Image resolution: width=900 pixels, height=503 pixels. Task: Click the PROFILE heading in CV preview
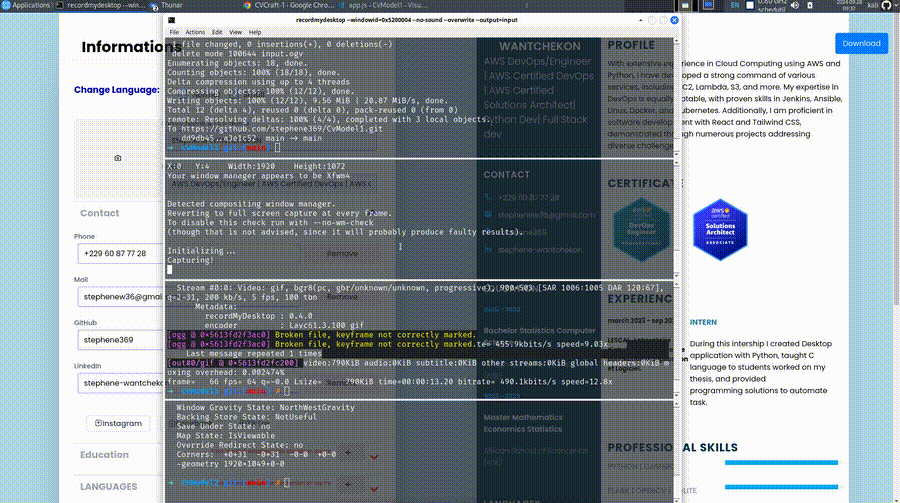coord(631,45)
